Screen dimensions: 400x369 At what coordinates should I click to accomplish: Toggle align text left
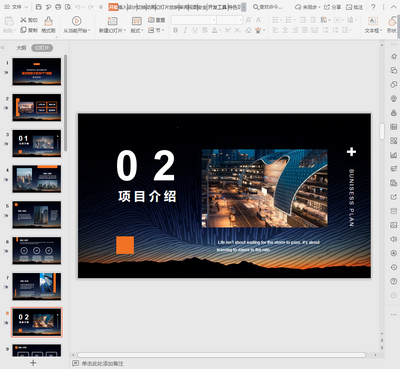click(275, 30)
